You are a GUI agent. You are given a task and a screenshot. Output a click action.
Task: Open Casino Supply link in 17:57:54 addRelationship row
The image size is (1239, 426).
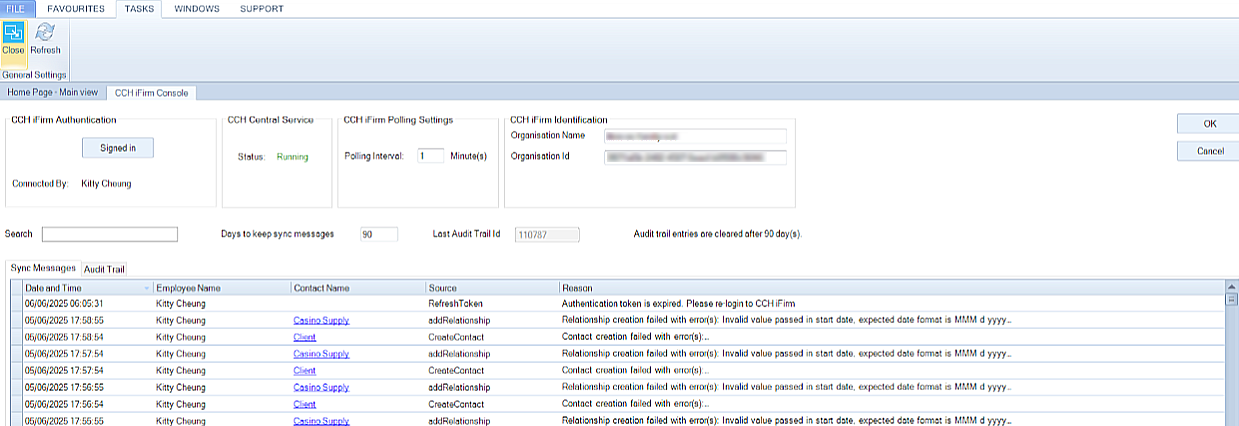pos(321,354)
